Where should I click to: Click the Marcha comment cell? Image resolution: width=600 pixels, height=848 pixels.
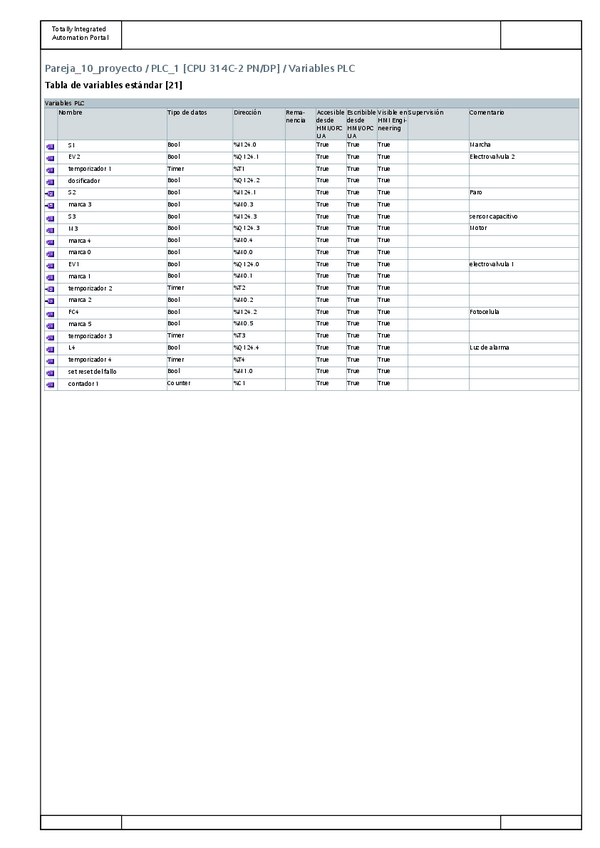pyautogui.click(x=524, y=145)
